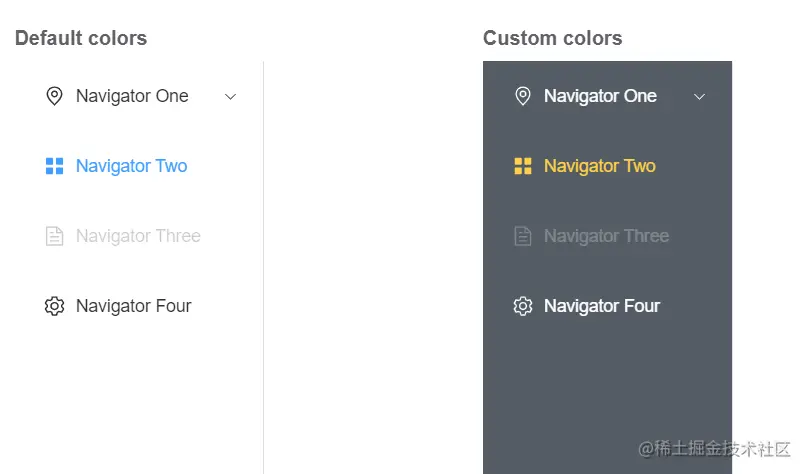This screenshot has height=474, width=806.
Task: Open Navigator One text in dark menu
Action: pyautogui.click(x=600, y=96)
